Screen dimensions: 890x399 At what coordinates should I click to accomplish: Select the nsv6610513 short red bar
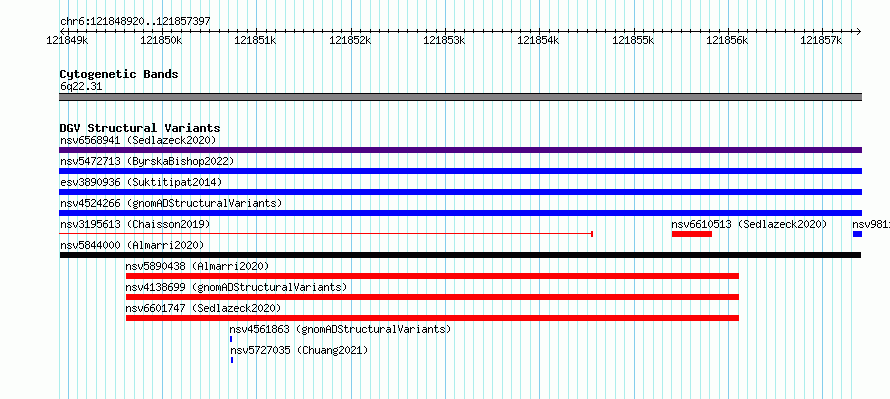tap(691, 234)
